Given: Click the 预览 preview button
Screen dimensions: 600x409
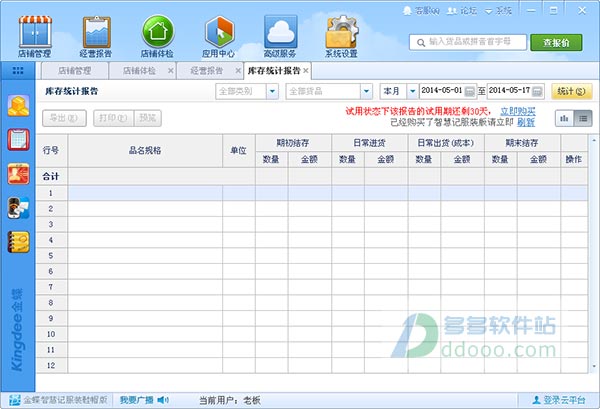Looking at the screenshot, I should (148, 118).
